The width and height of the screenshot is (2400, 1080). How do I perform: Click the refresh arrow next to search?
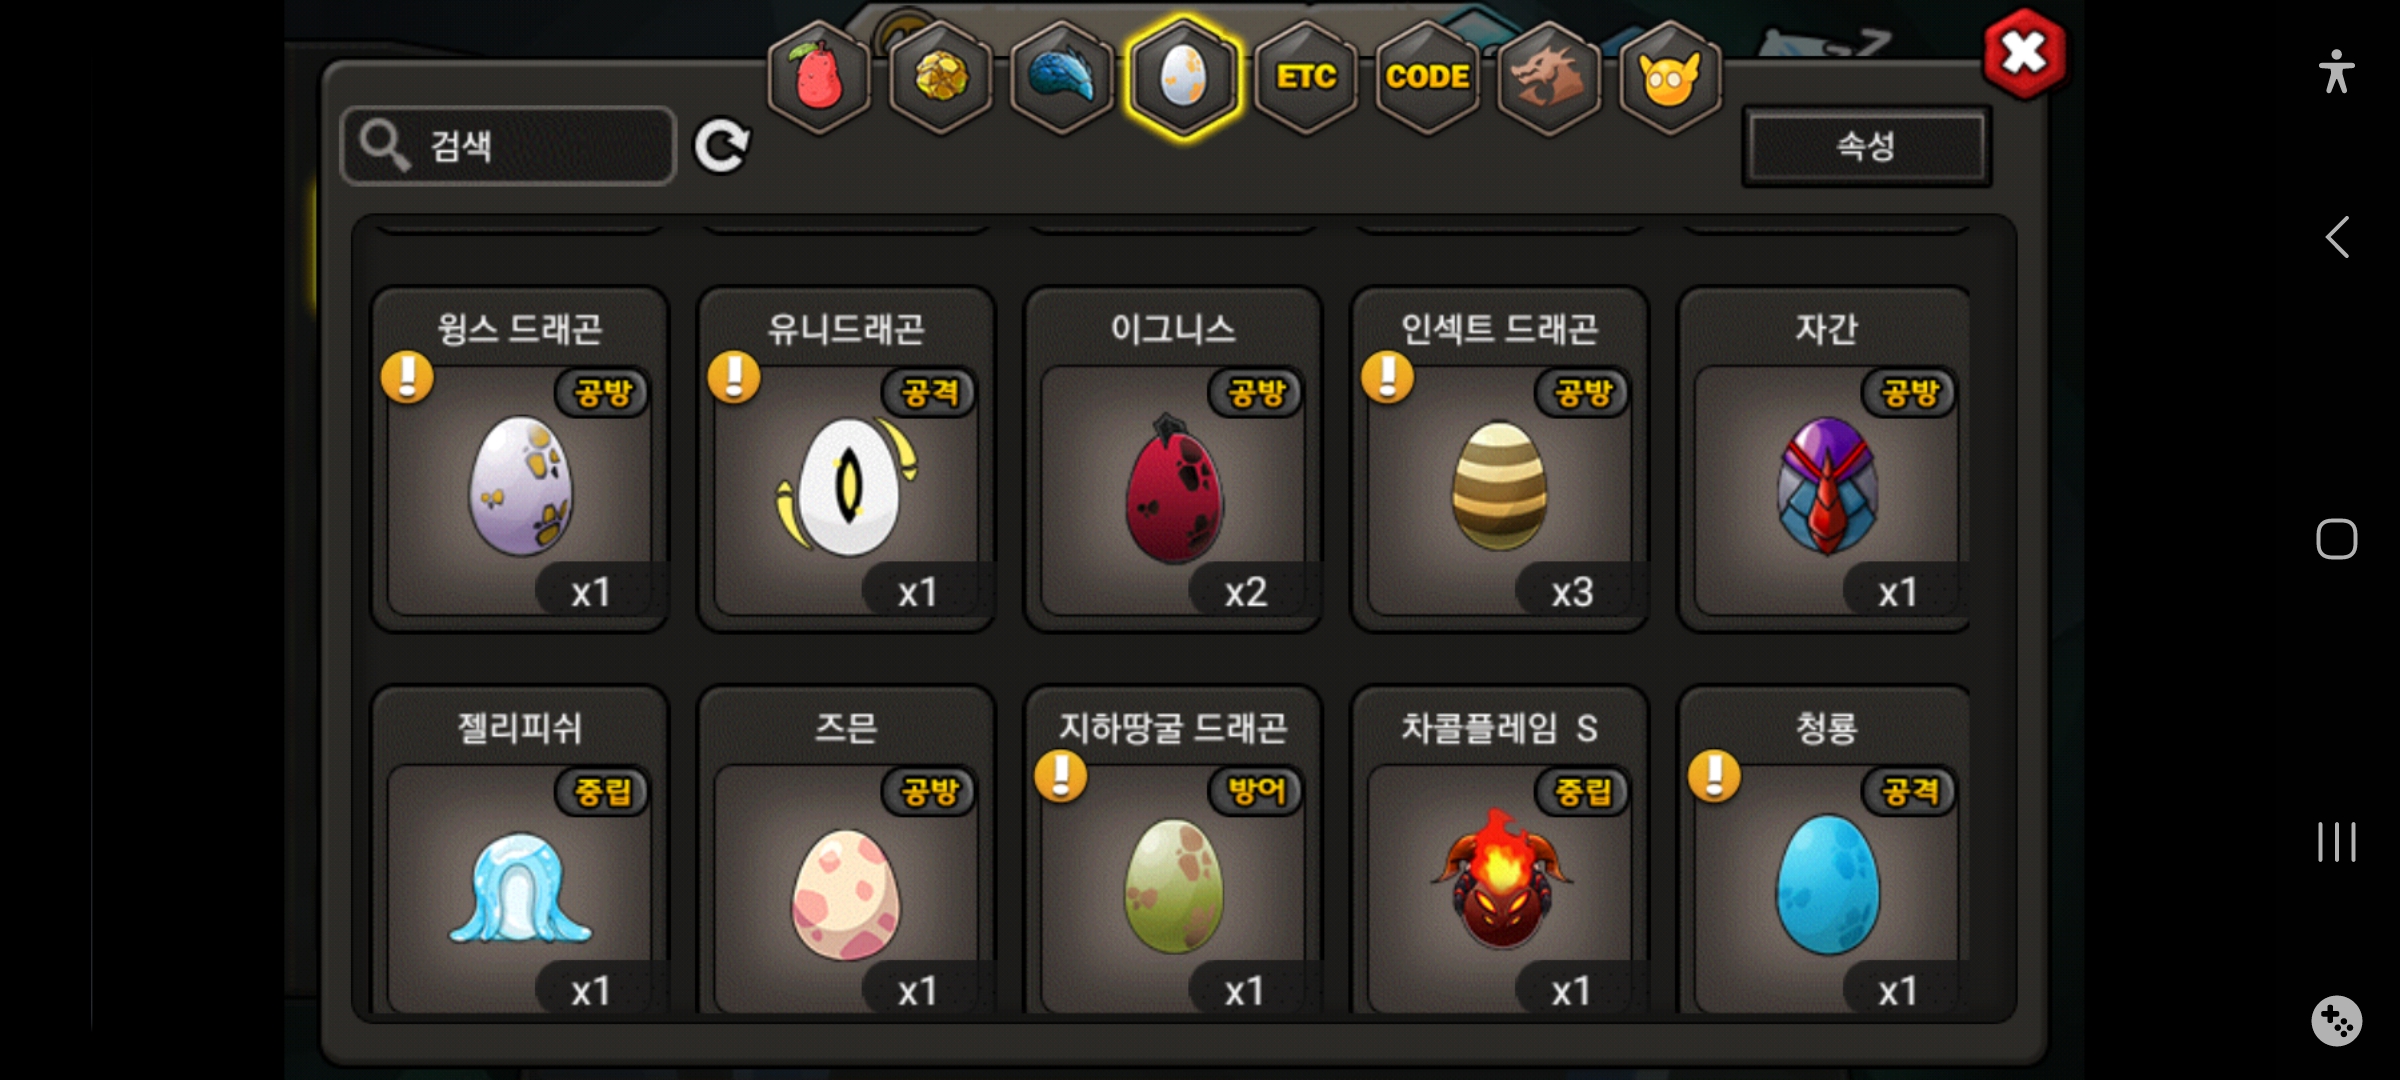pyautogui.click(x=722, y=146)
